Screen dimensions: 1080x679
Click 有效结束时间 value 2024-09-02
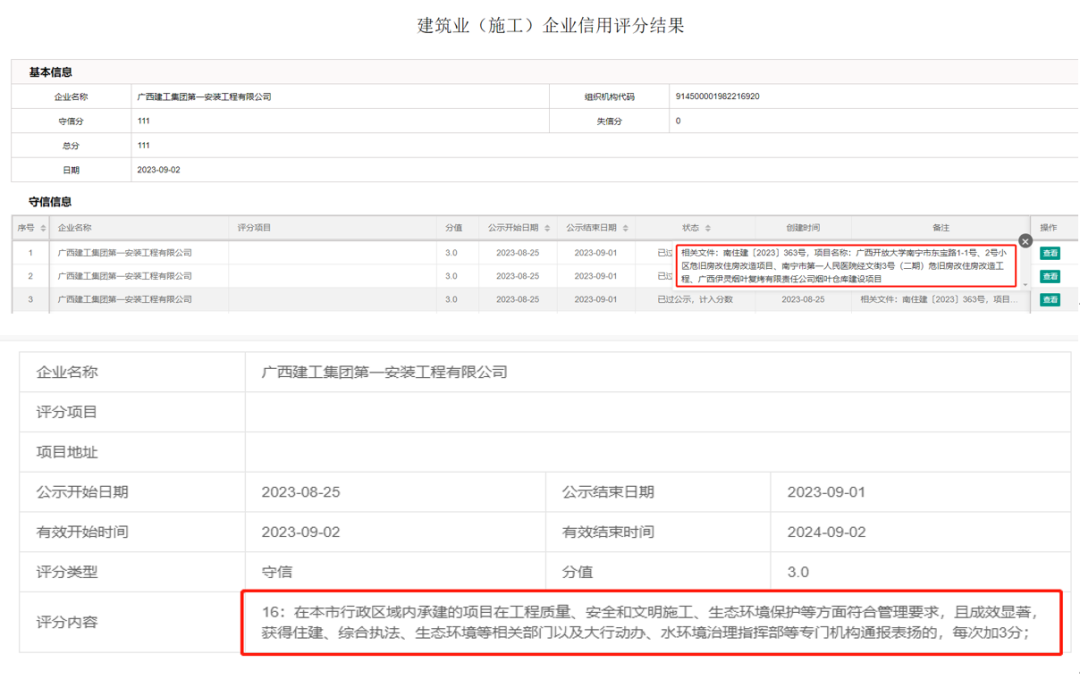(827, 532)
